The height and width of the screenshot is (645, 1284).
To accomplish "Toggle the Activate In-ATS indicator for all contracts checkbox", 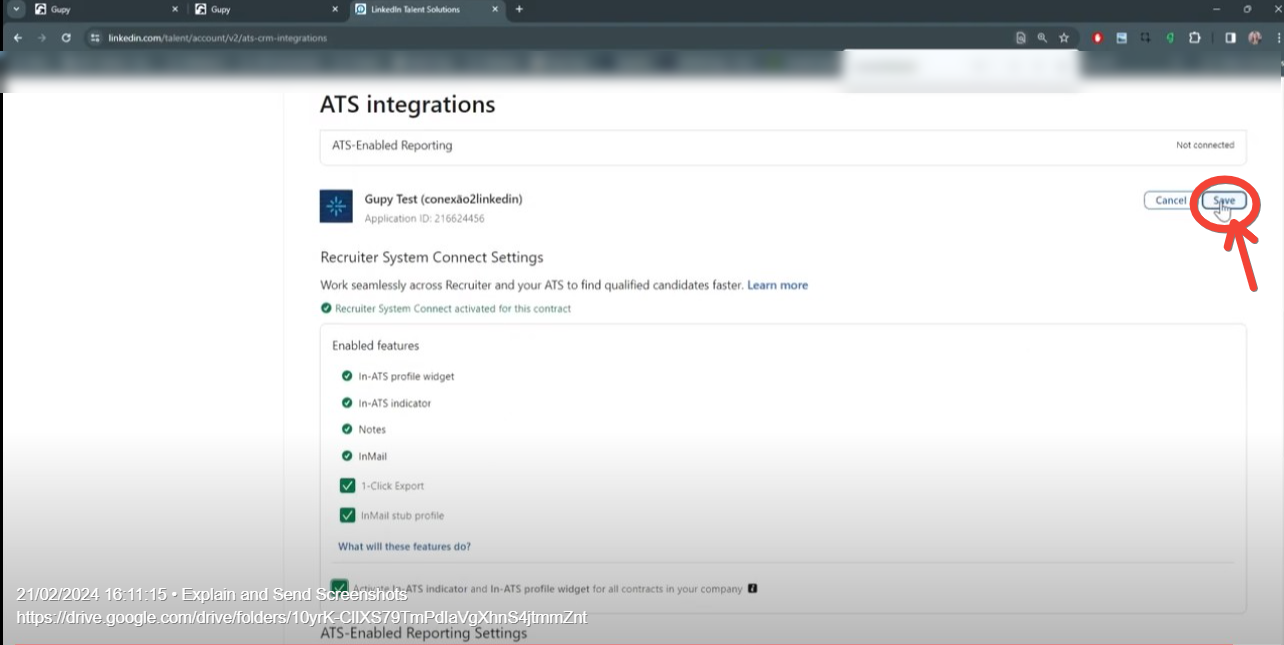I will pos(340,587).
